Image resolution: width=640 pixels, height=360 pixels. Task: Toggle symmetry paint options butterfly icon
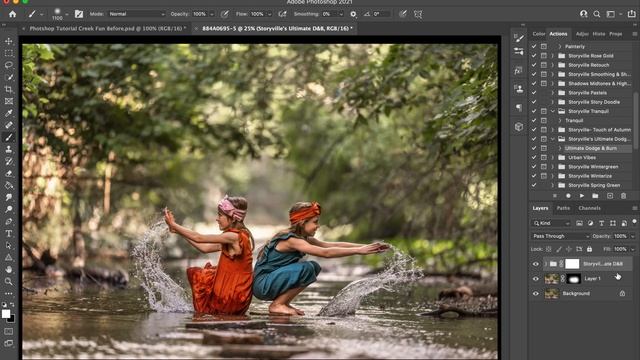pos(418,14)
